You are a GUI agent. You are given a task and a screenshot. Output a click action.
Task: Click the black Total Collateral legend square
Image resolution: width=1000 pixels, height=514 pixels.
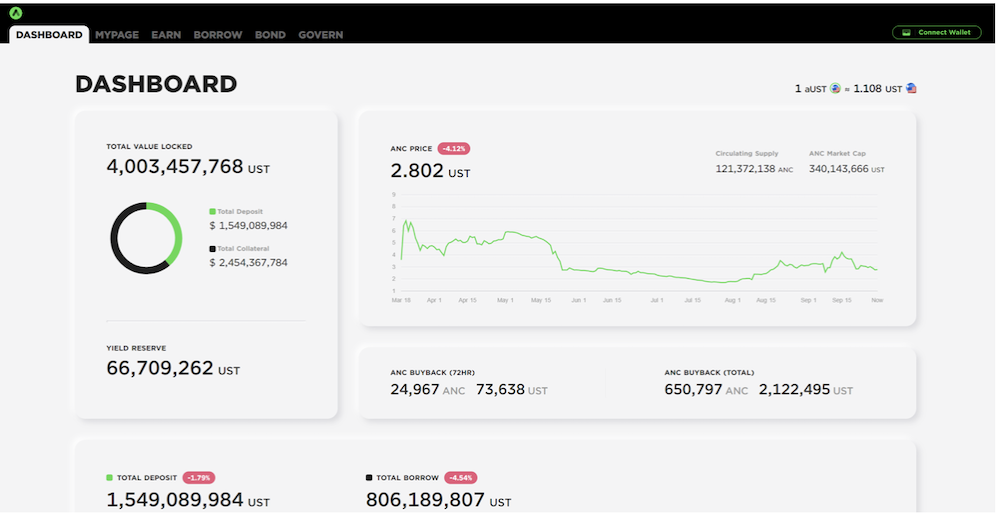(212, 249)
